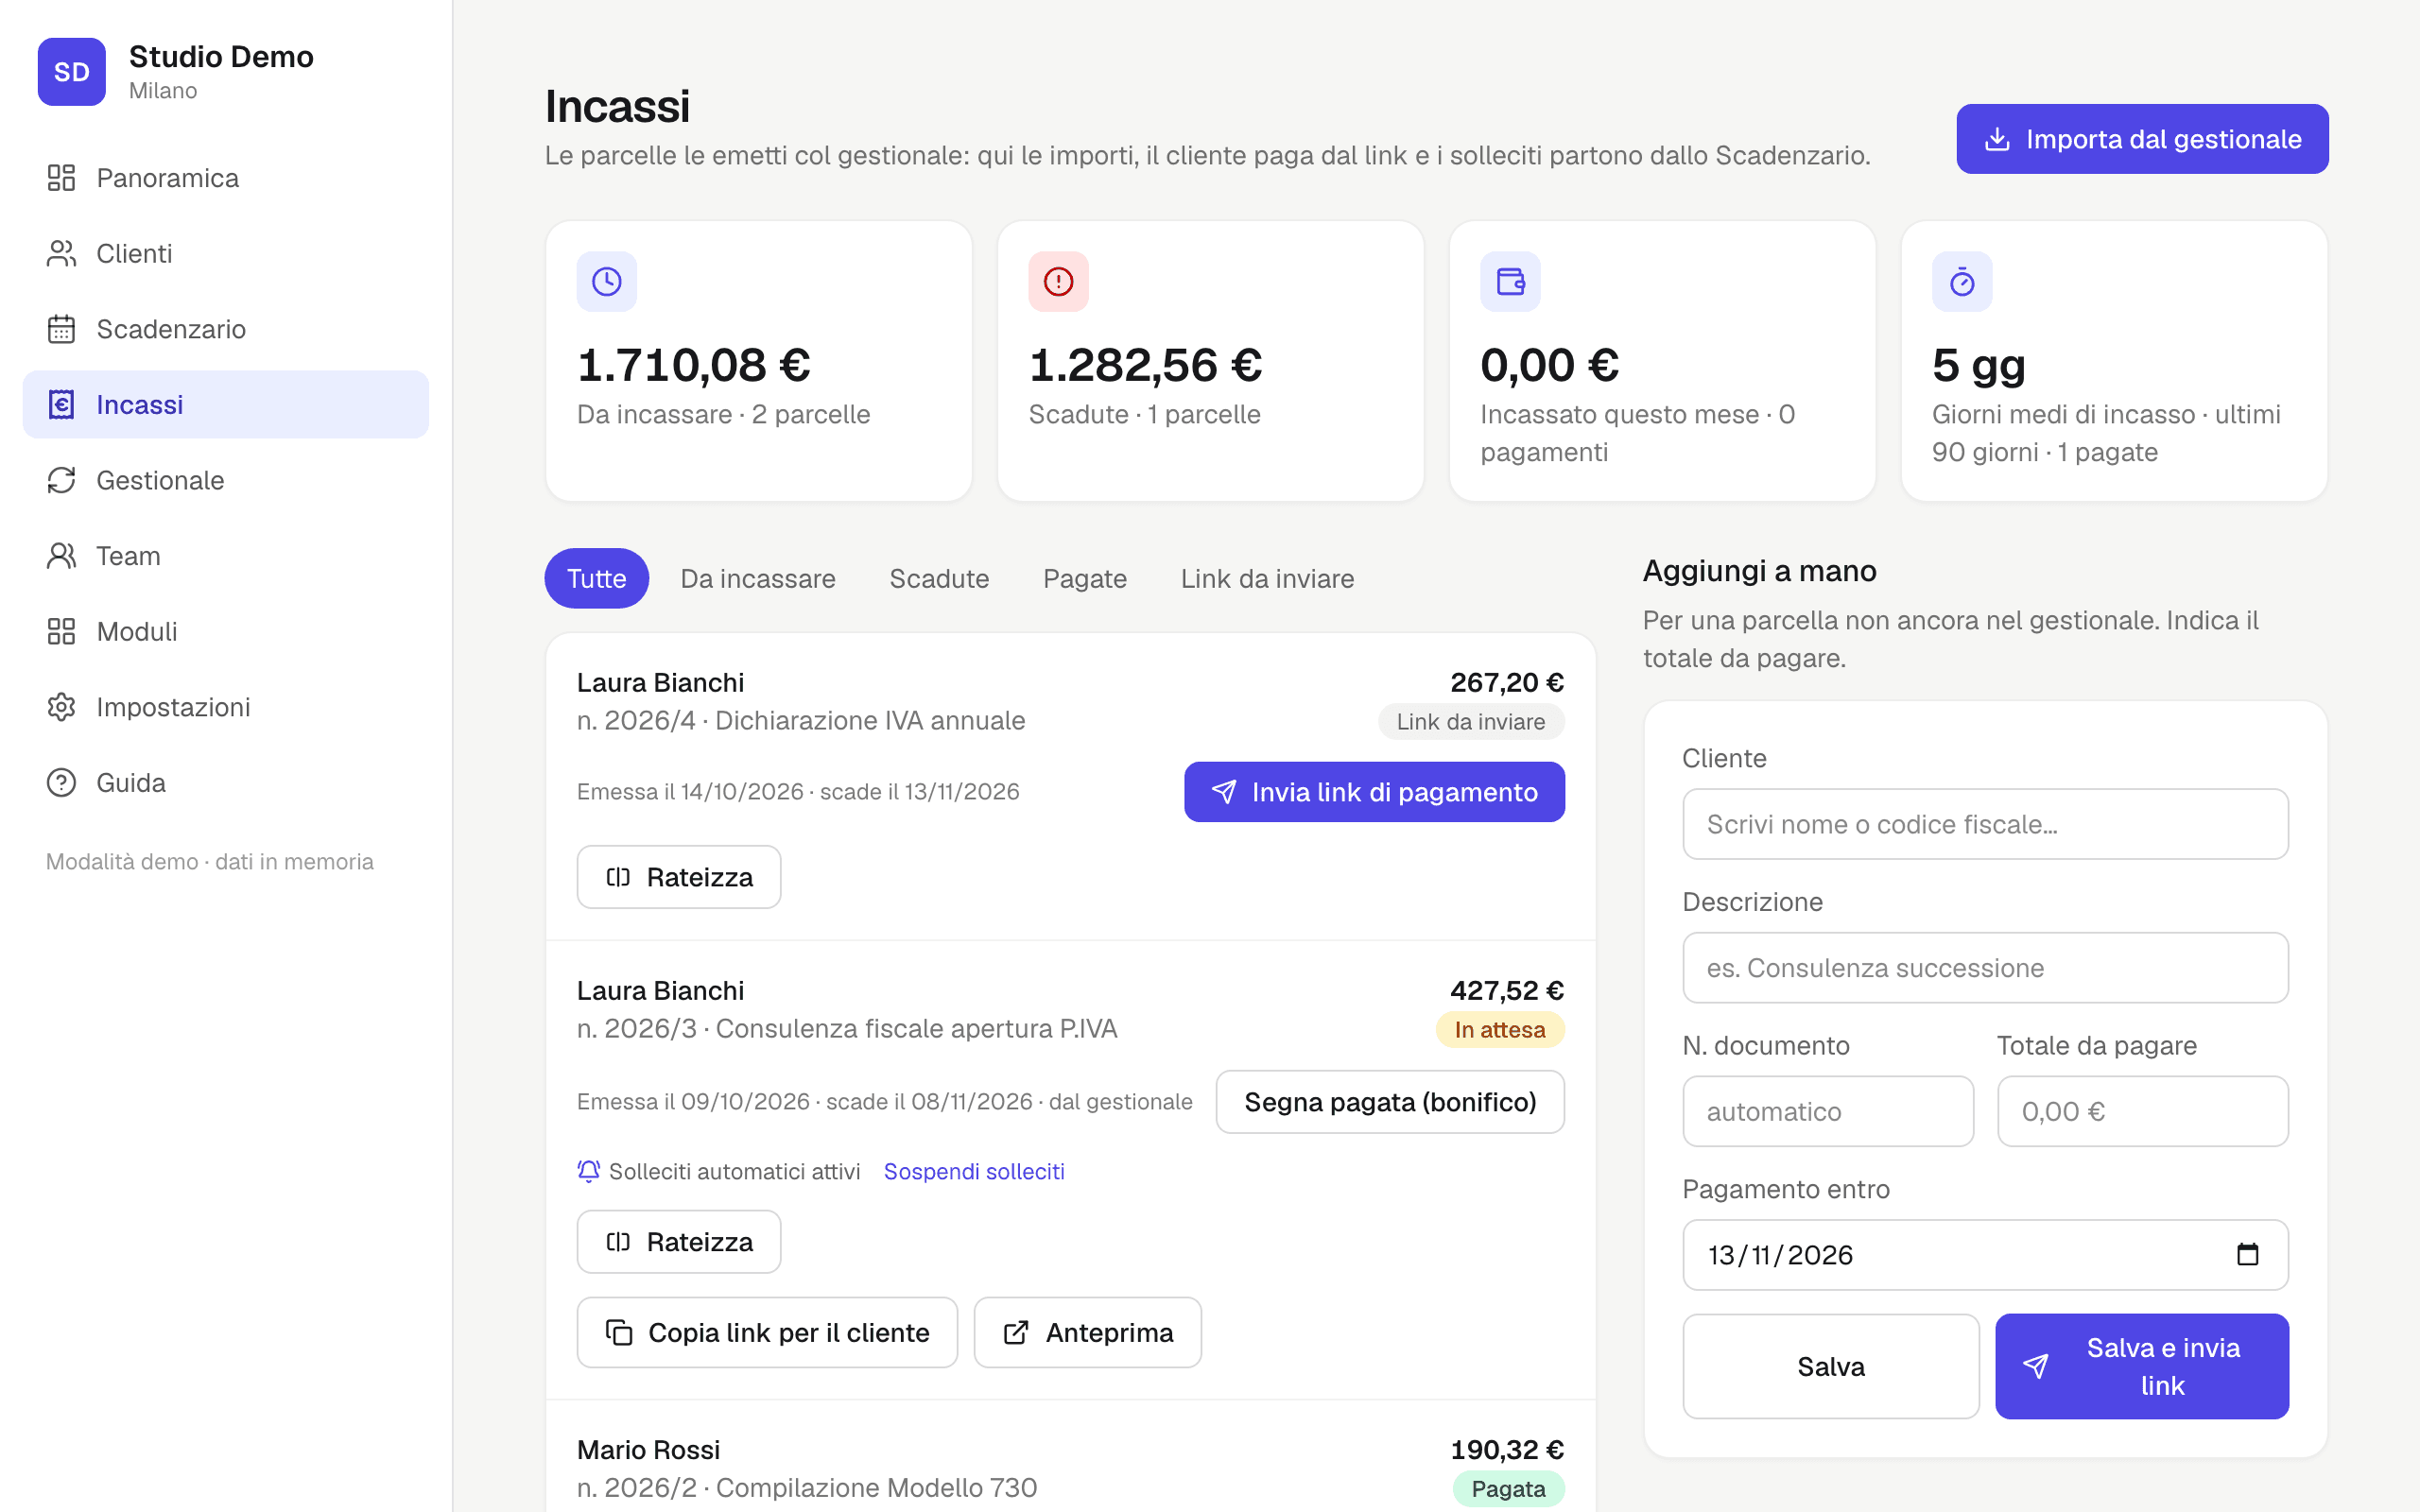The height and width of the screenshot is (1512, 2420).
Task: Click the 'In attesa' status badge
Action: [1500, 1030]
